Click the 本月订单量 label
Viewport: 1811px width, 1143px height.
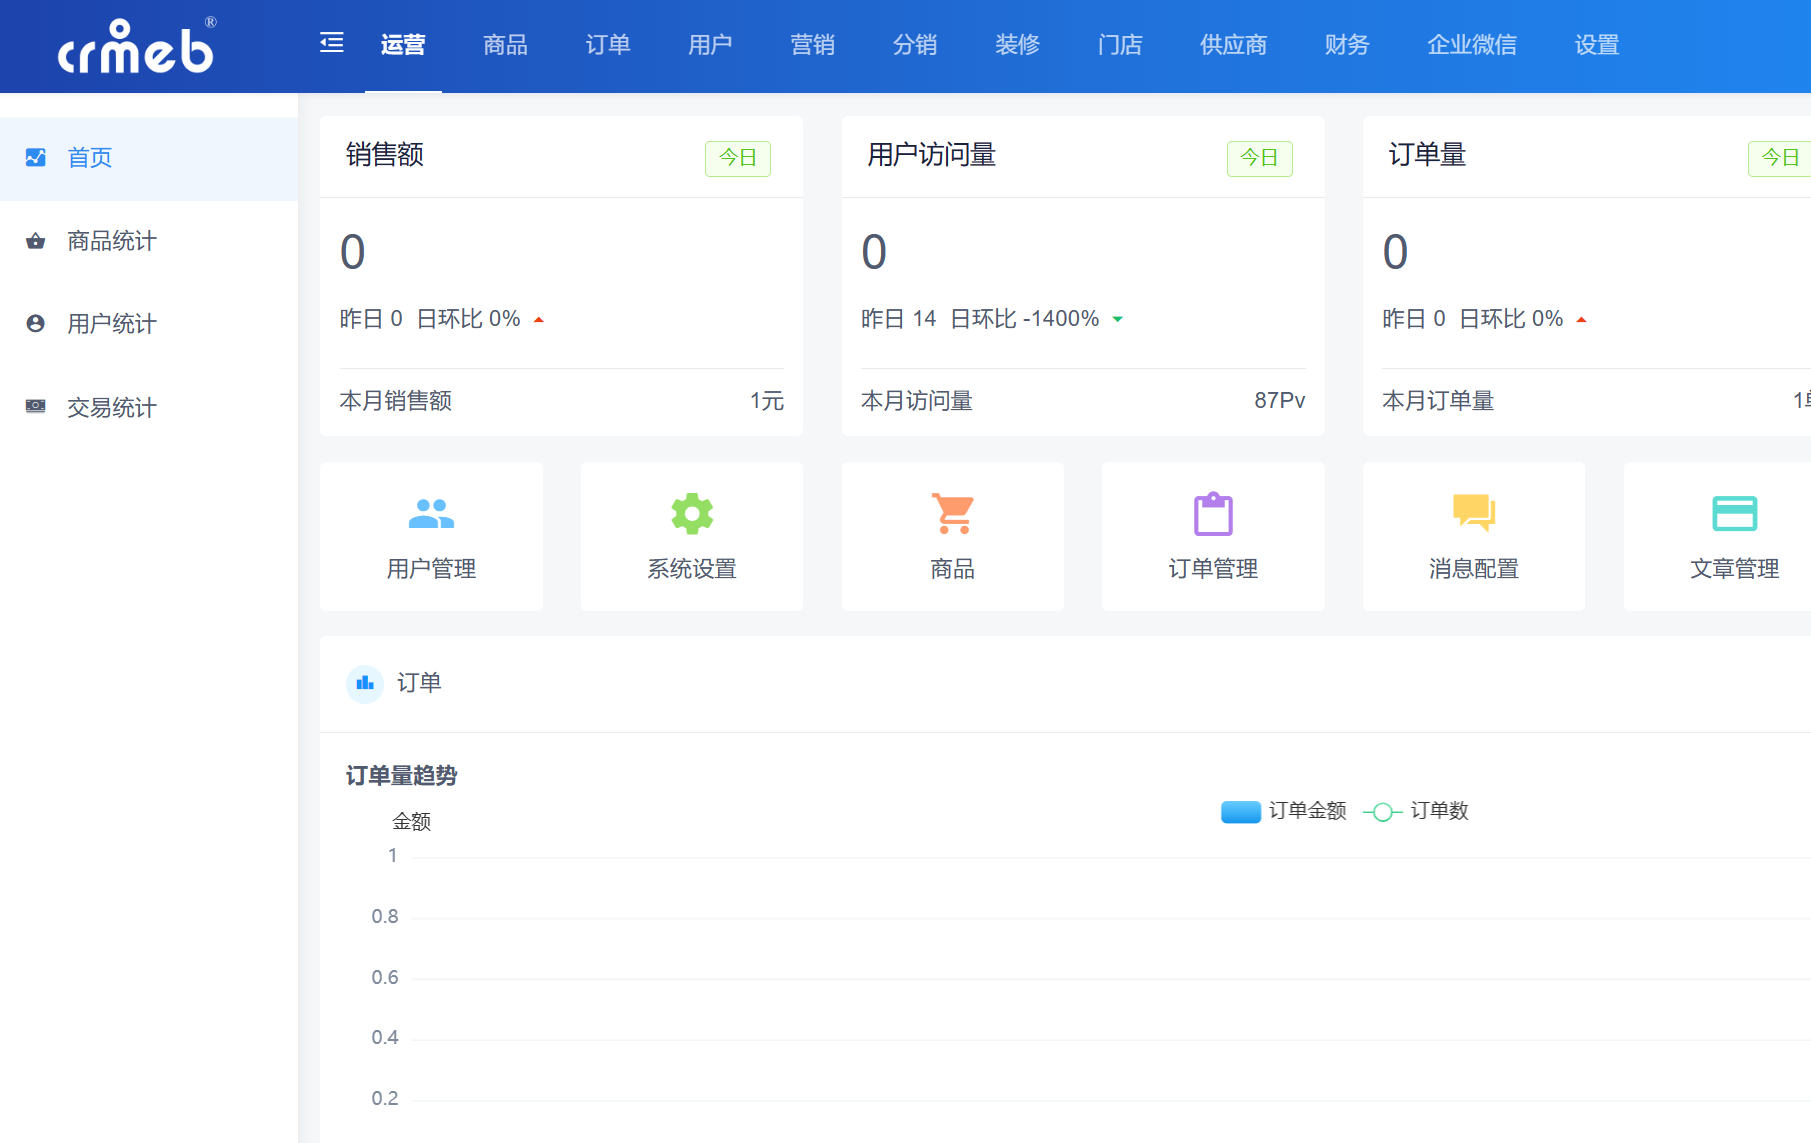pyautogui.click(x=1438, y=401)
